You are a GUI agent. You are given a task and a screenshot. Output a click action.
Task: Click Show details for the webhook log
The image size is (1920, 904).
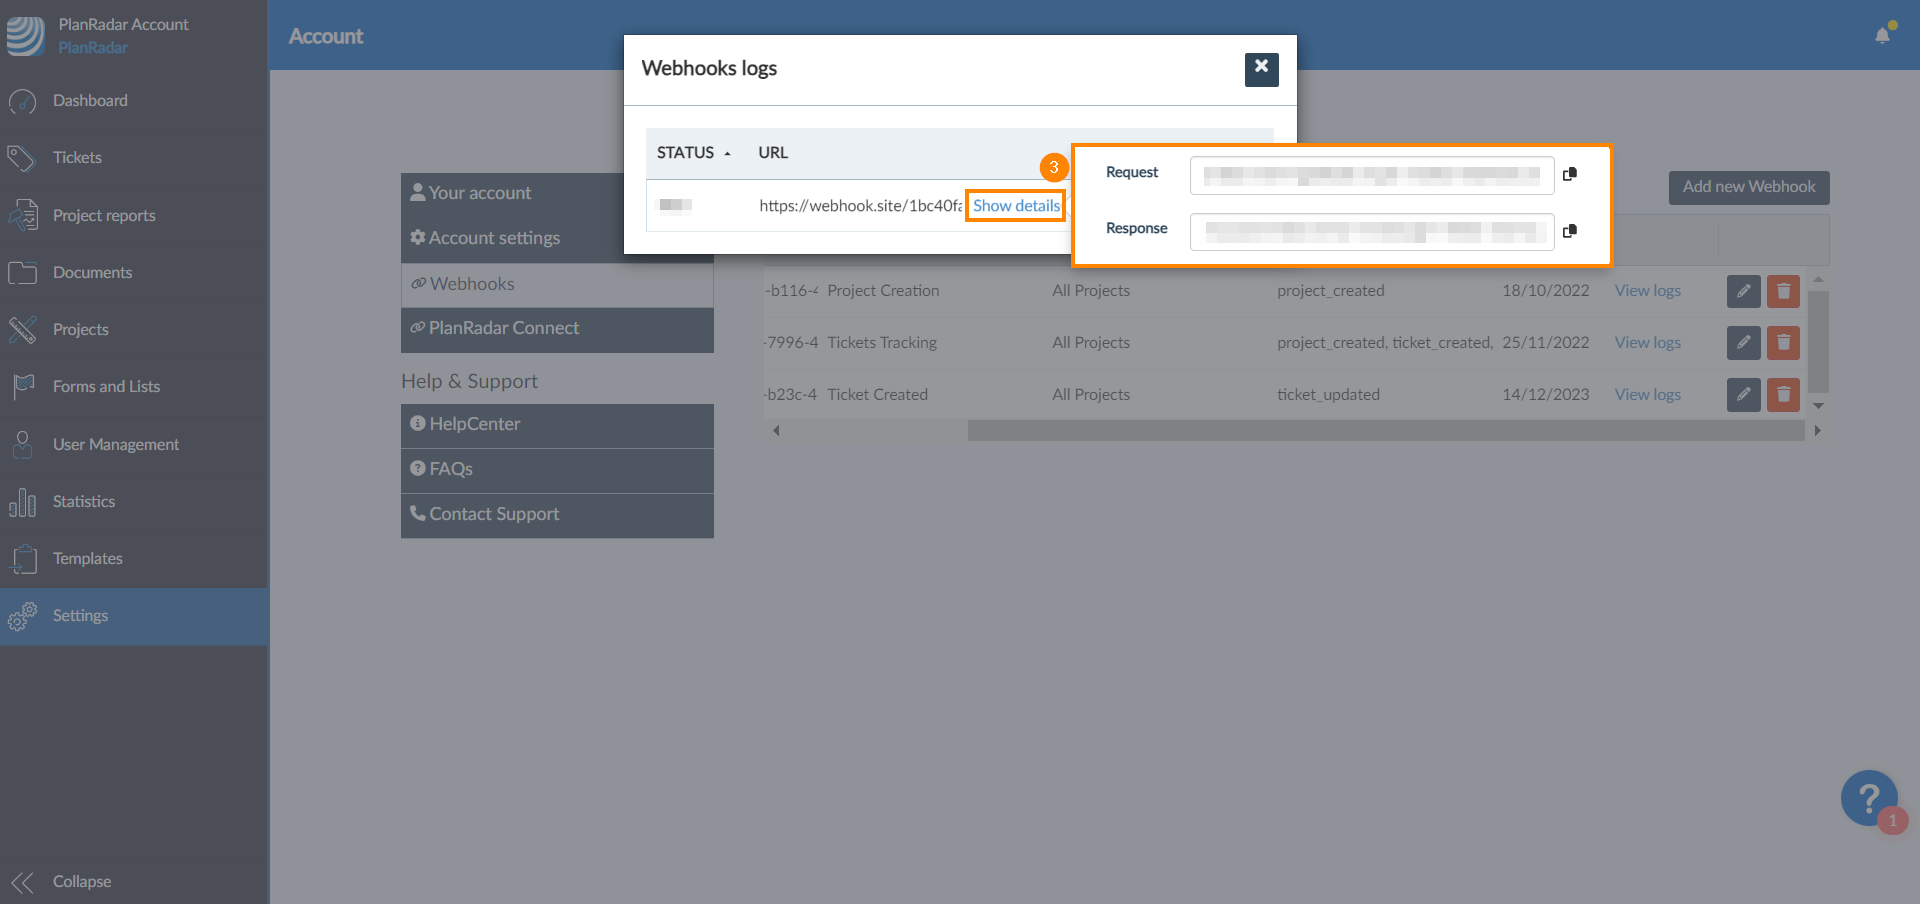pos(1015,206)
